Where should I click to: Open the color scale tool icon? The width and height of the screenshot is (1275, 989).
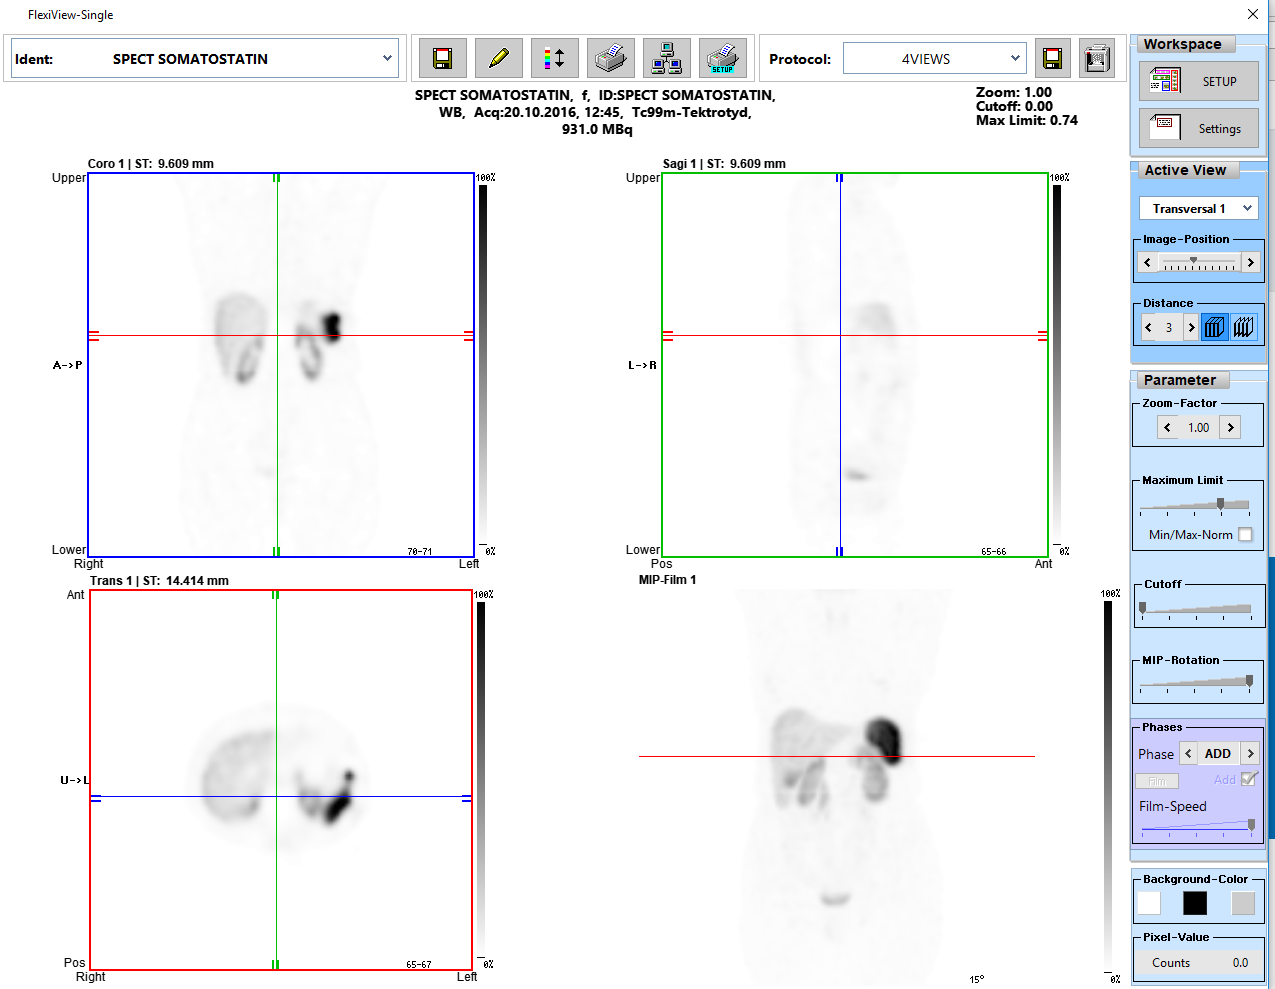[554, 59]
